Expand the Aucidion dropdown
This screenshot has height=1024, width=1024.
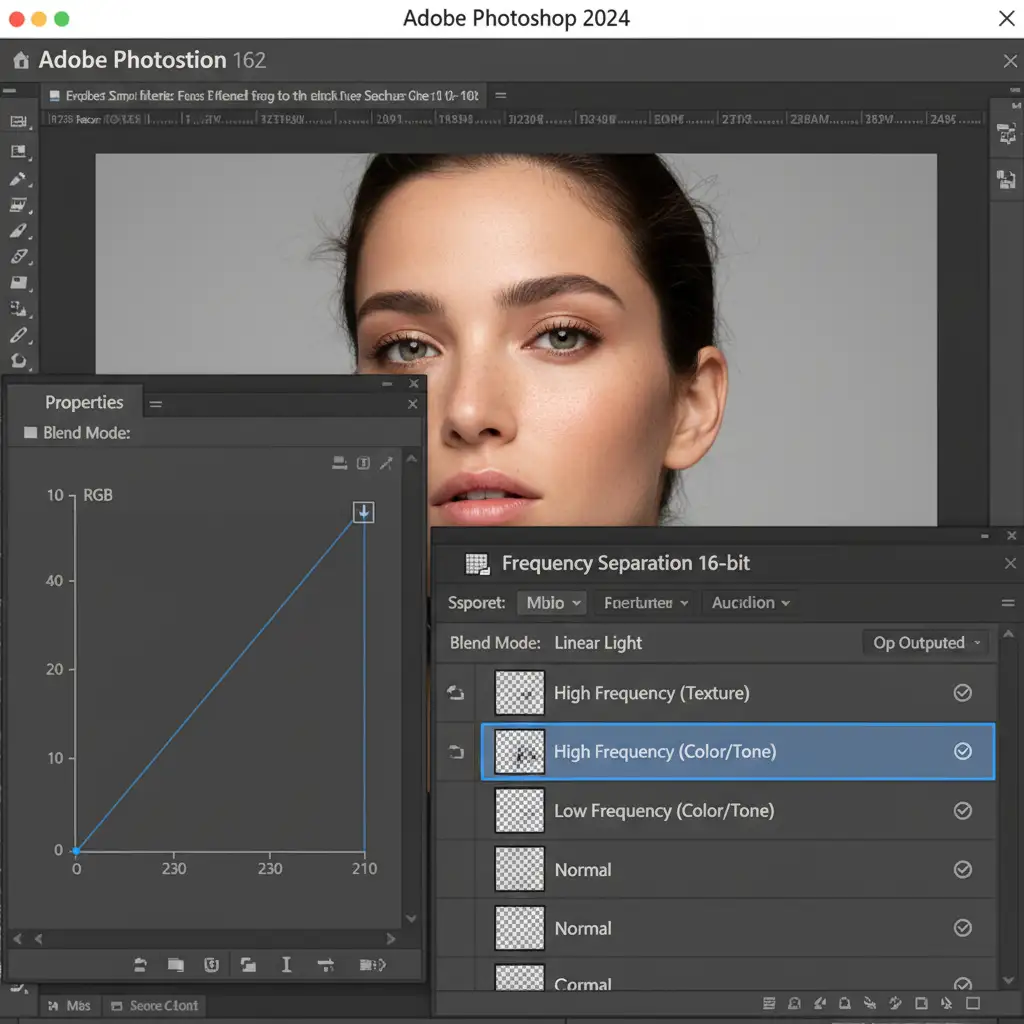[750, 603]
